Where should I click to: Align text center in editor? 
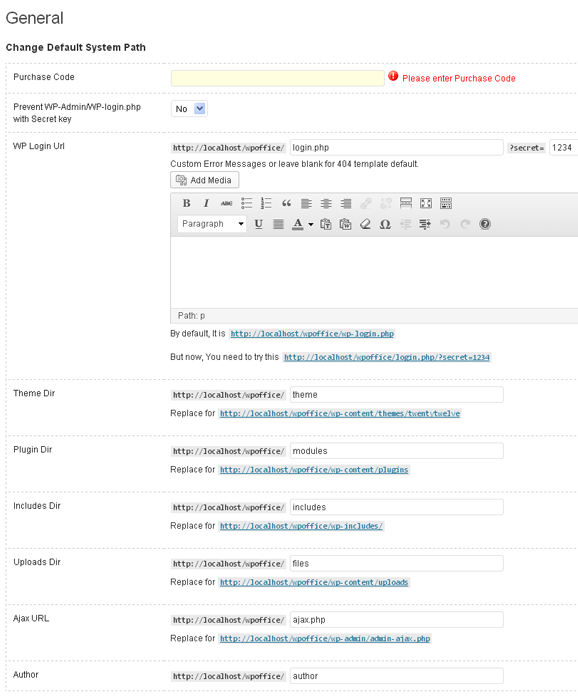(326, 204)
